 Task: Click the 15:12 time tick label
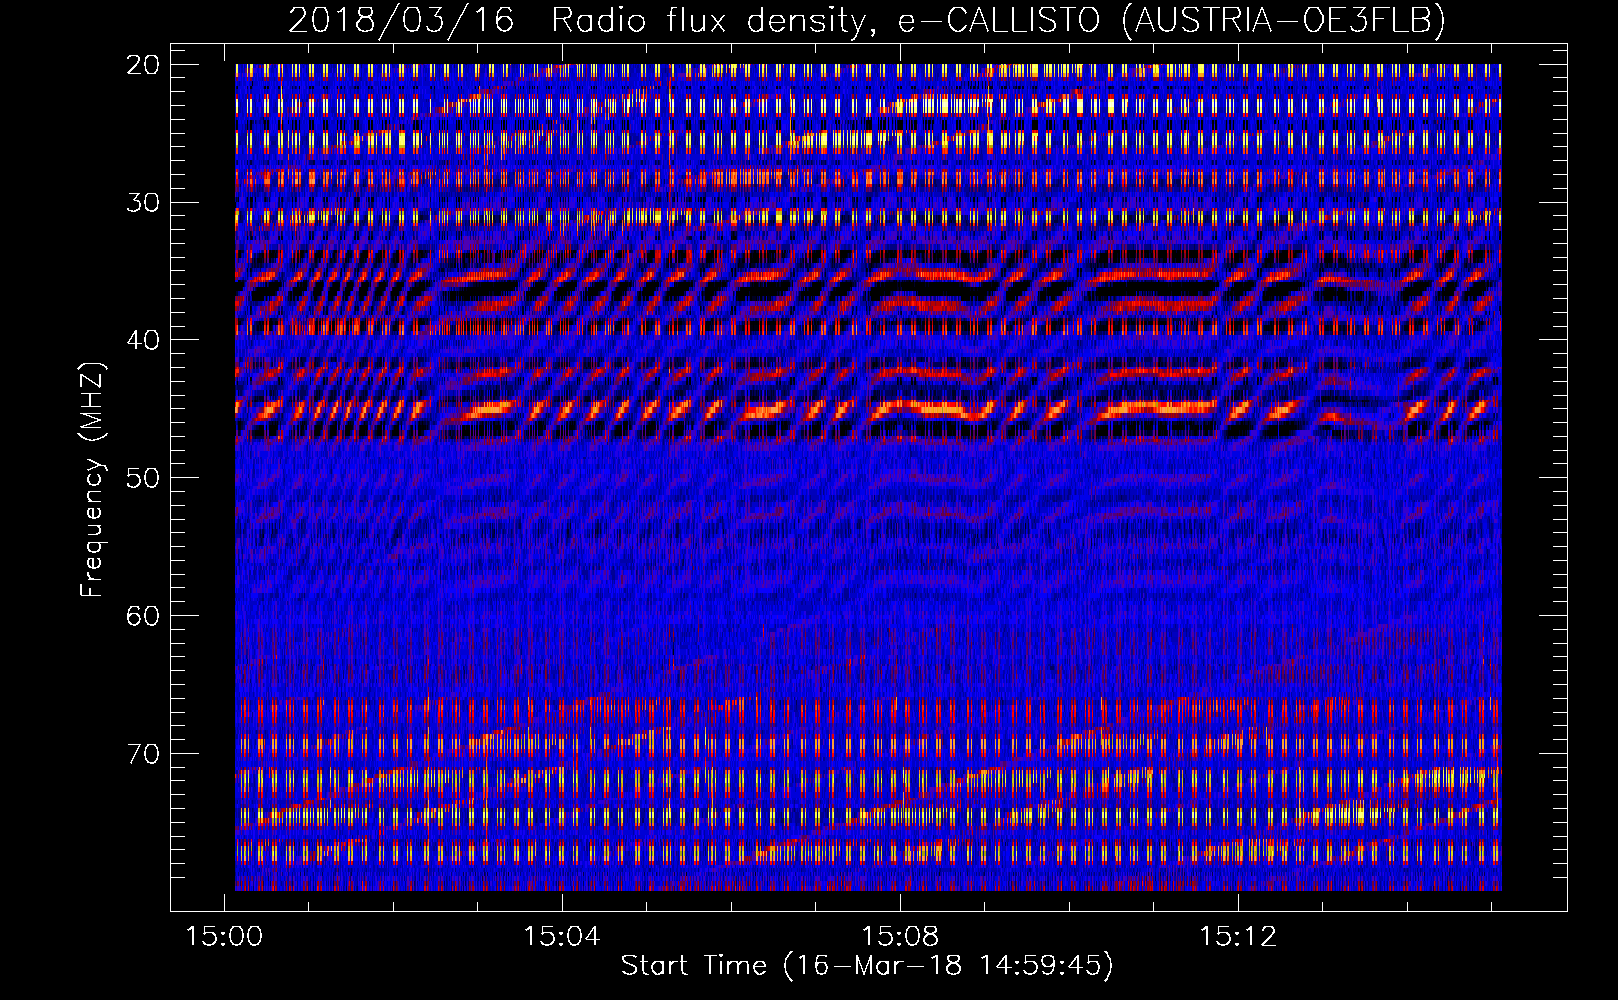click(x=1238, y=937)
